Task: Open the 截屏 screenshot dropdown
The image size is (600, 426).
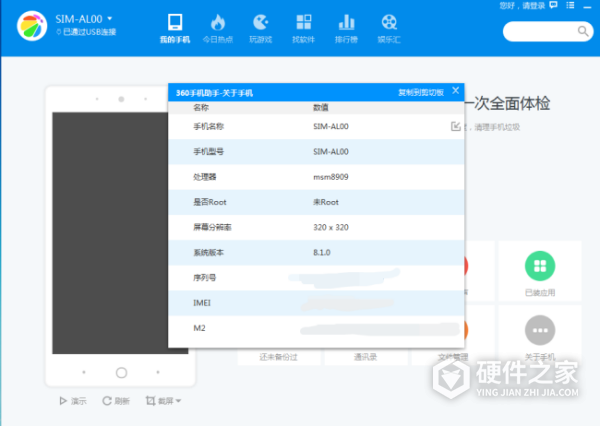Action: pos(163,401)
